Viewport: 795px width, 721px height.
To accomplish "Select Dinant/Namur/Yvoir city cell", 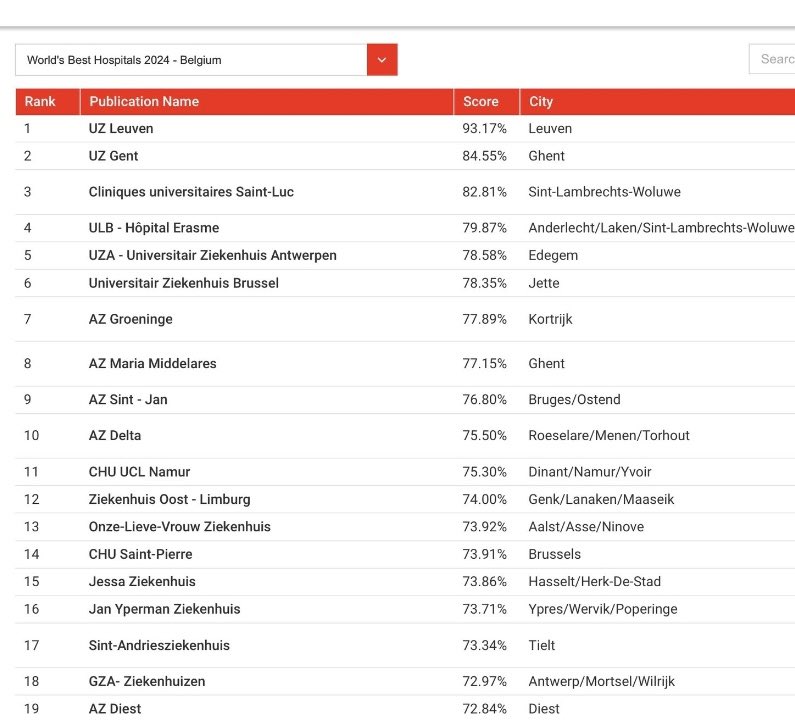I will coord(590,472).
